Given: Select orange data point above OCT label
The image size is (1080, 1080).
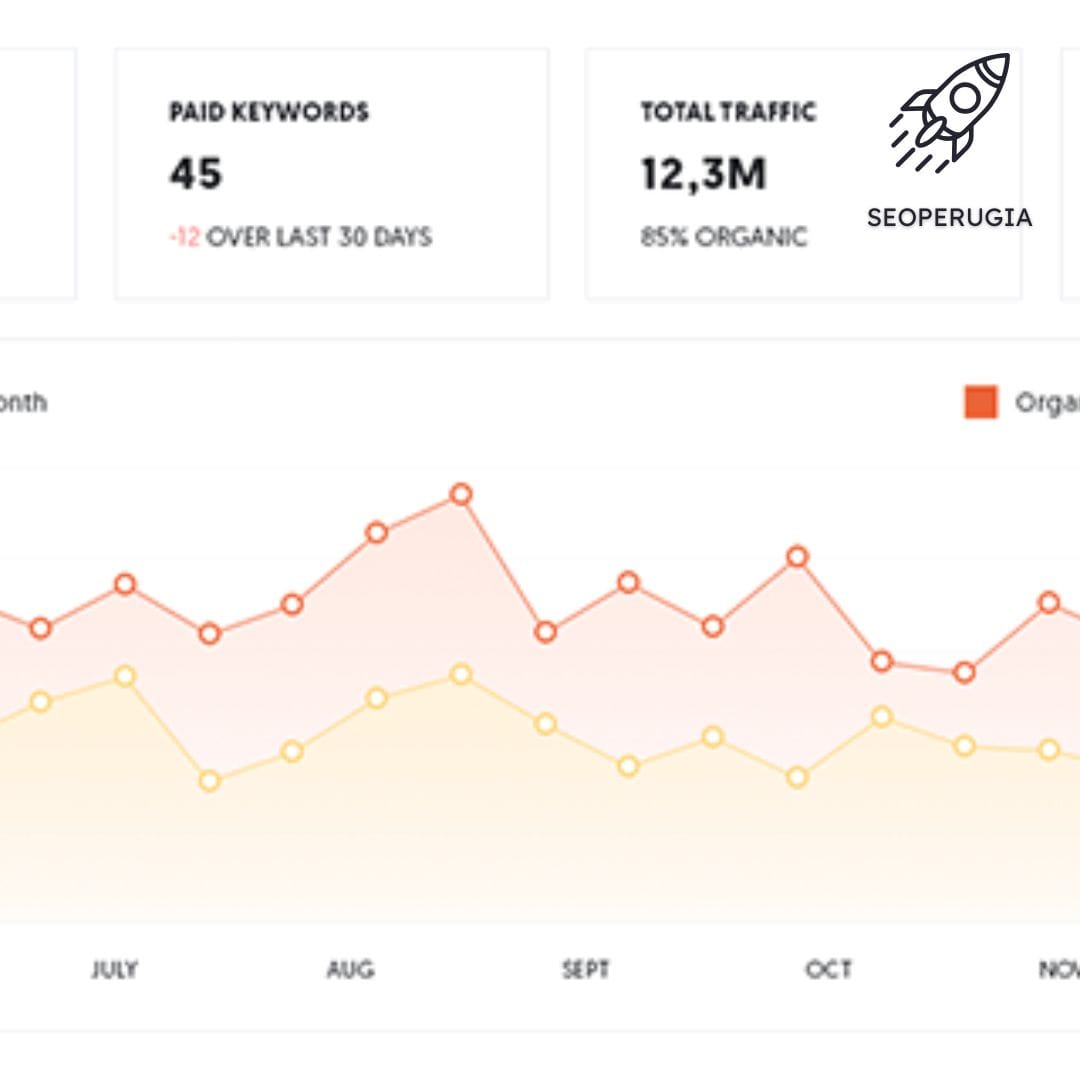Looking at the screenshot, I should pos(797,557).
